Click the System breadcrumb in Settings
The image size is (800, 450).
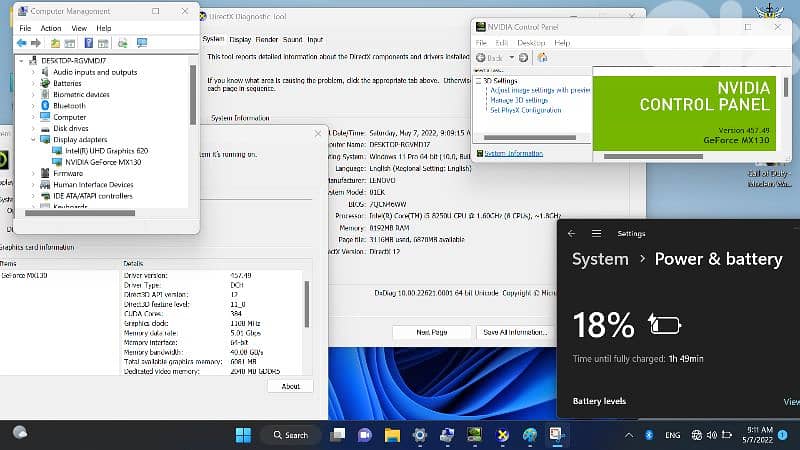(x=600, y=259)
